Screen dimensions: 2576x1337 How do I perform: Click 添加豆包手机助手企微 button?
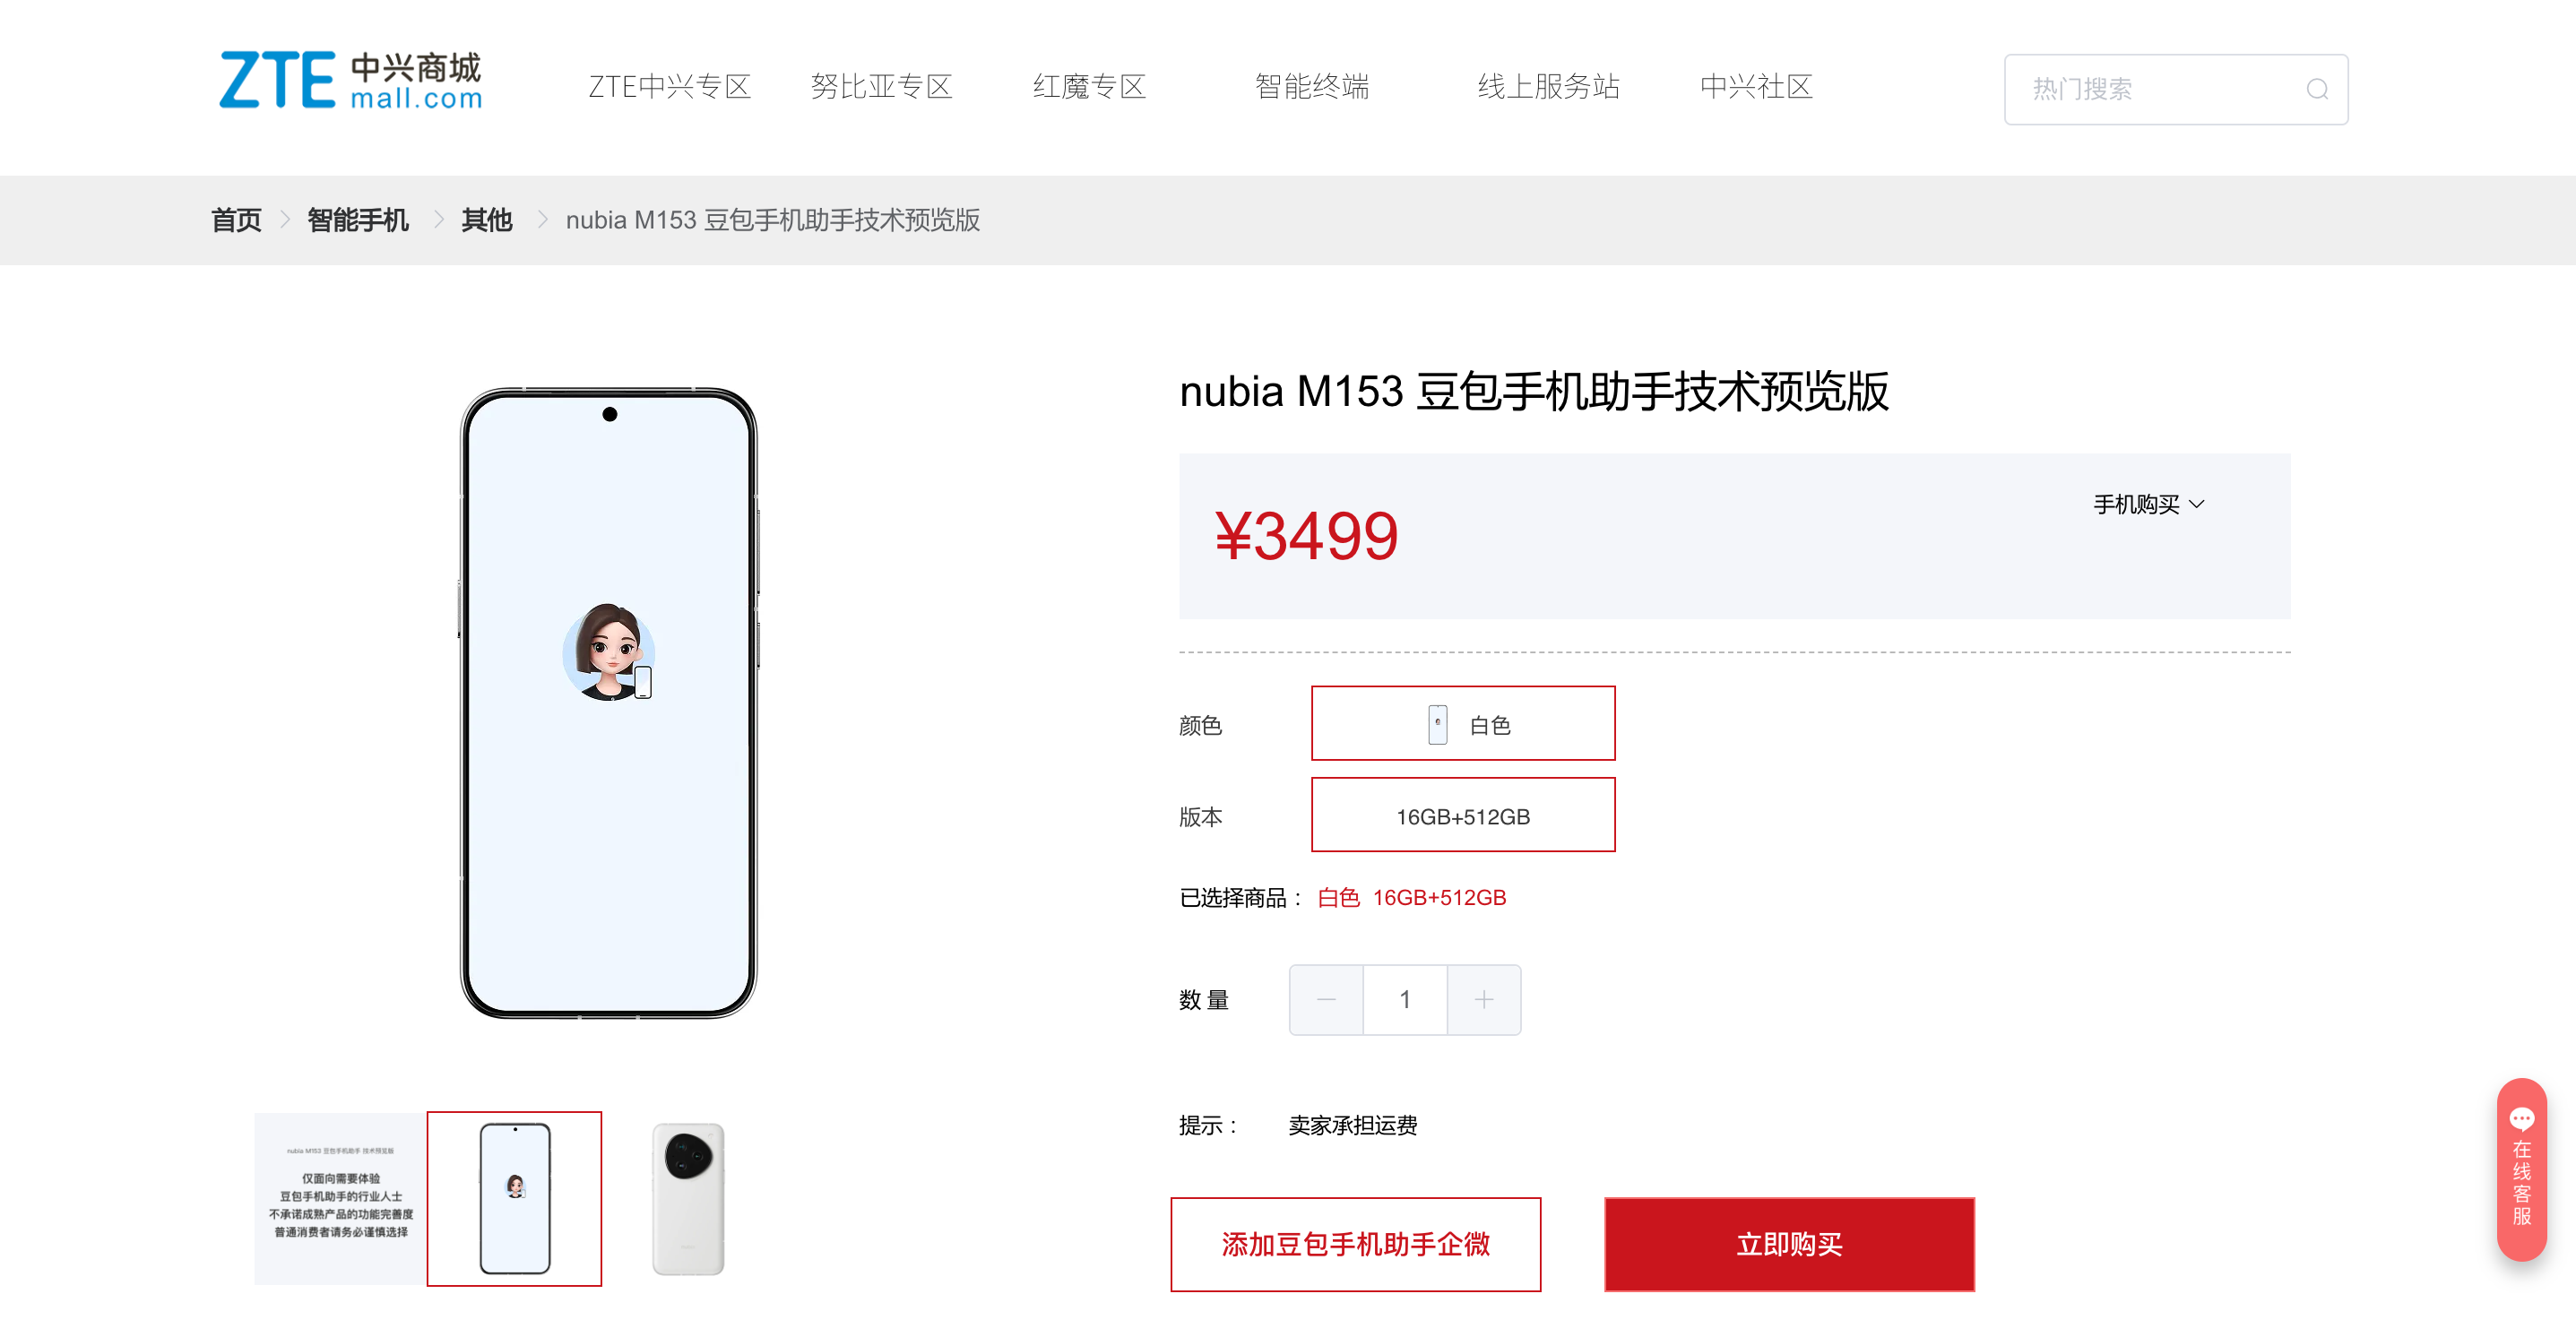(1355, 1244)
